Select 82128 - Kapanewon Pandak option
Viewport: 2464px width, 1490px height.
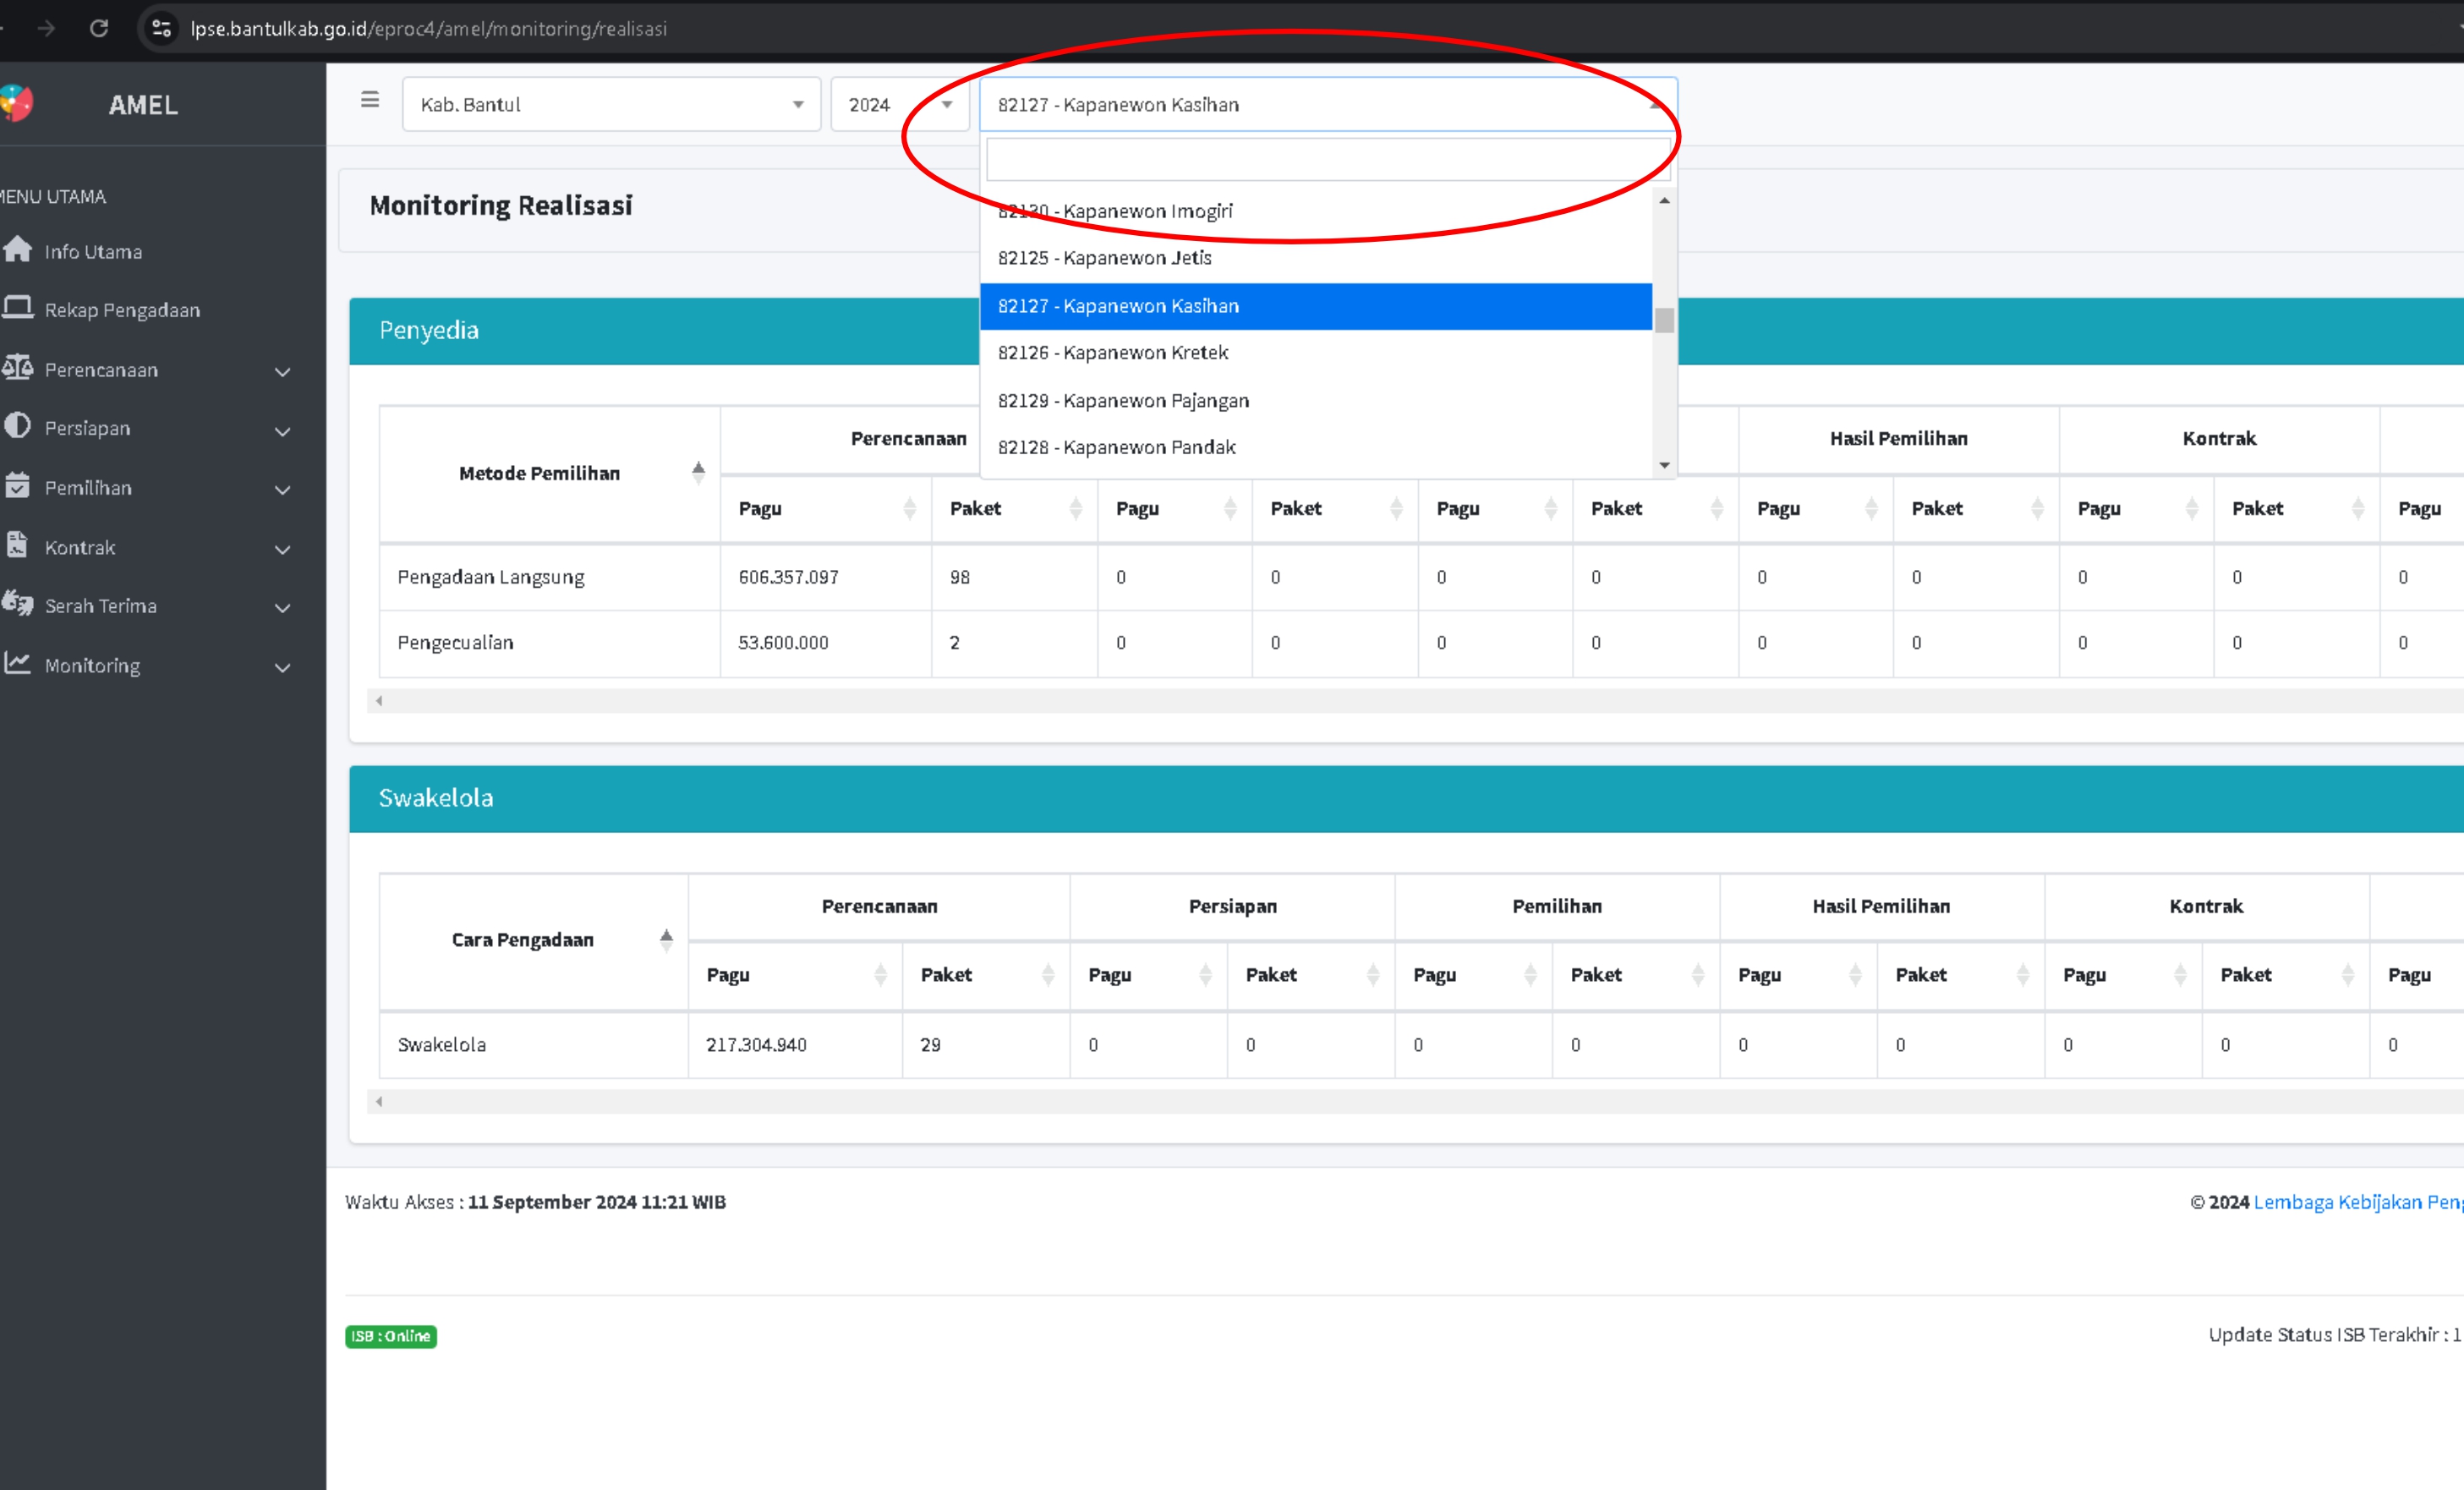[1316, 447]
